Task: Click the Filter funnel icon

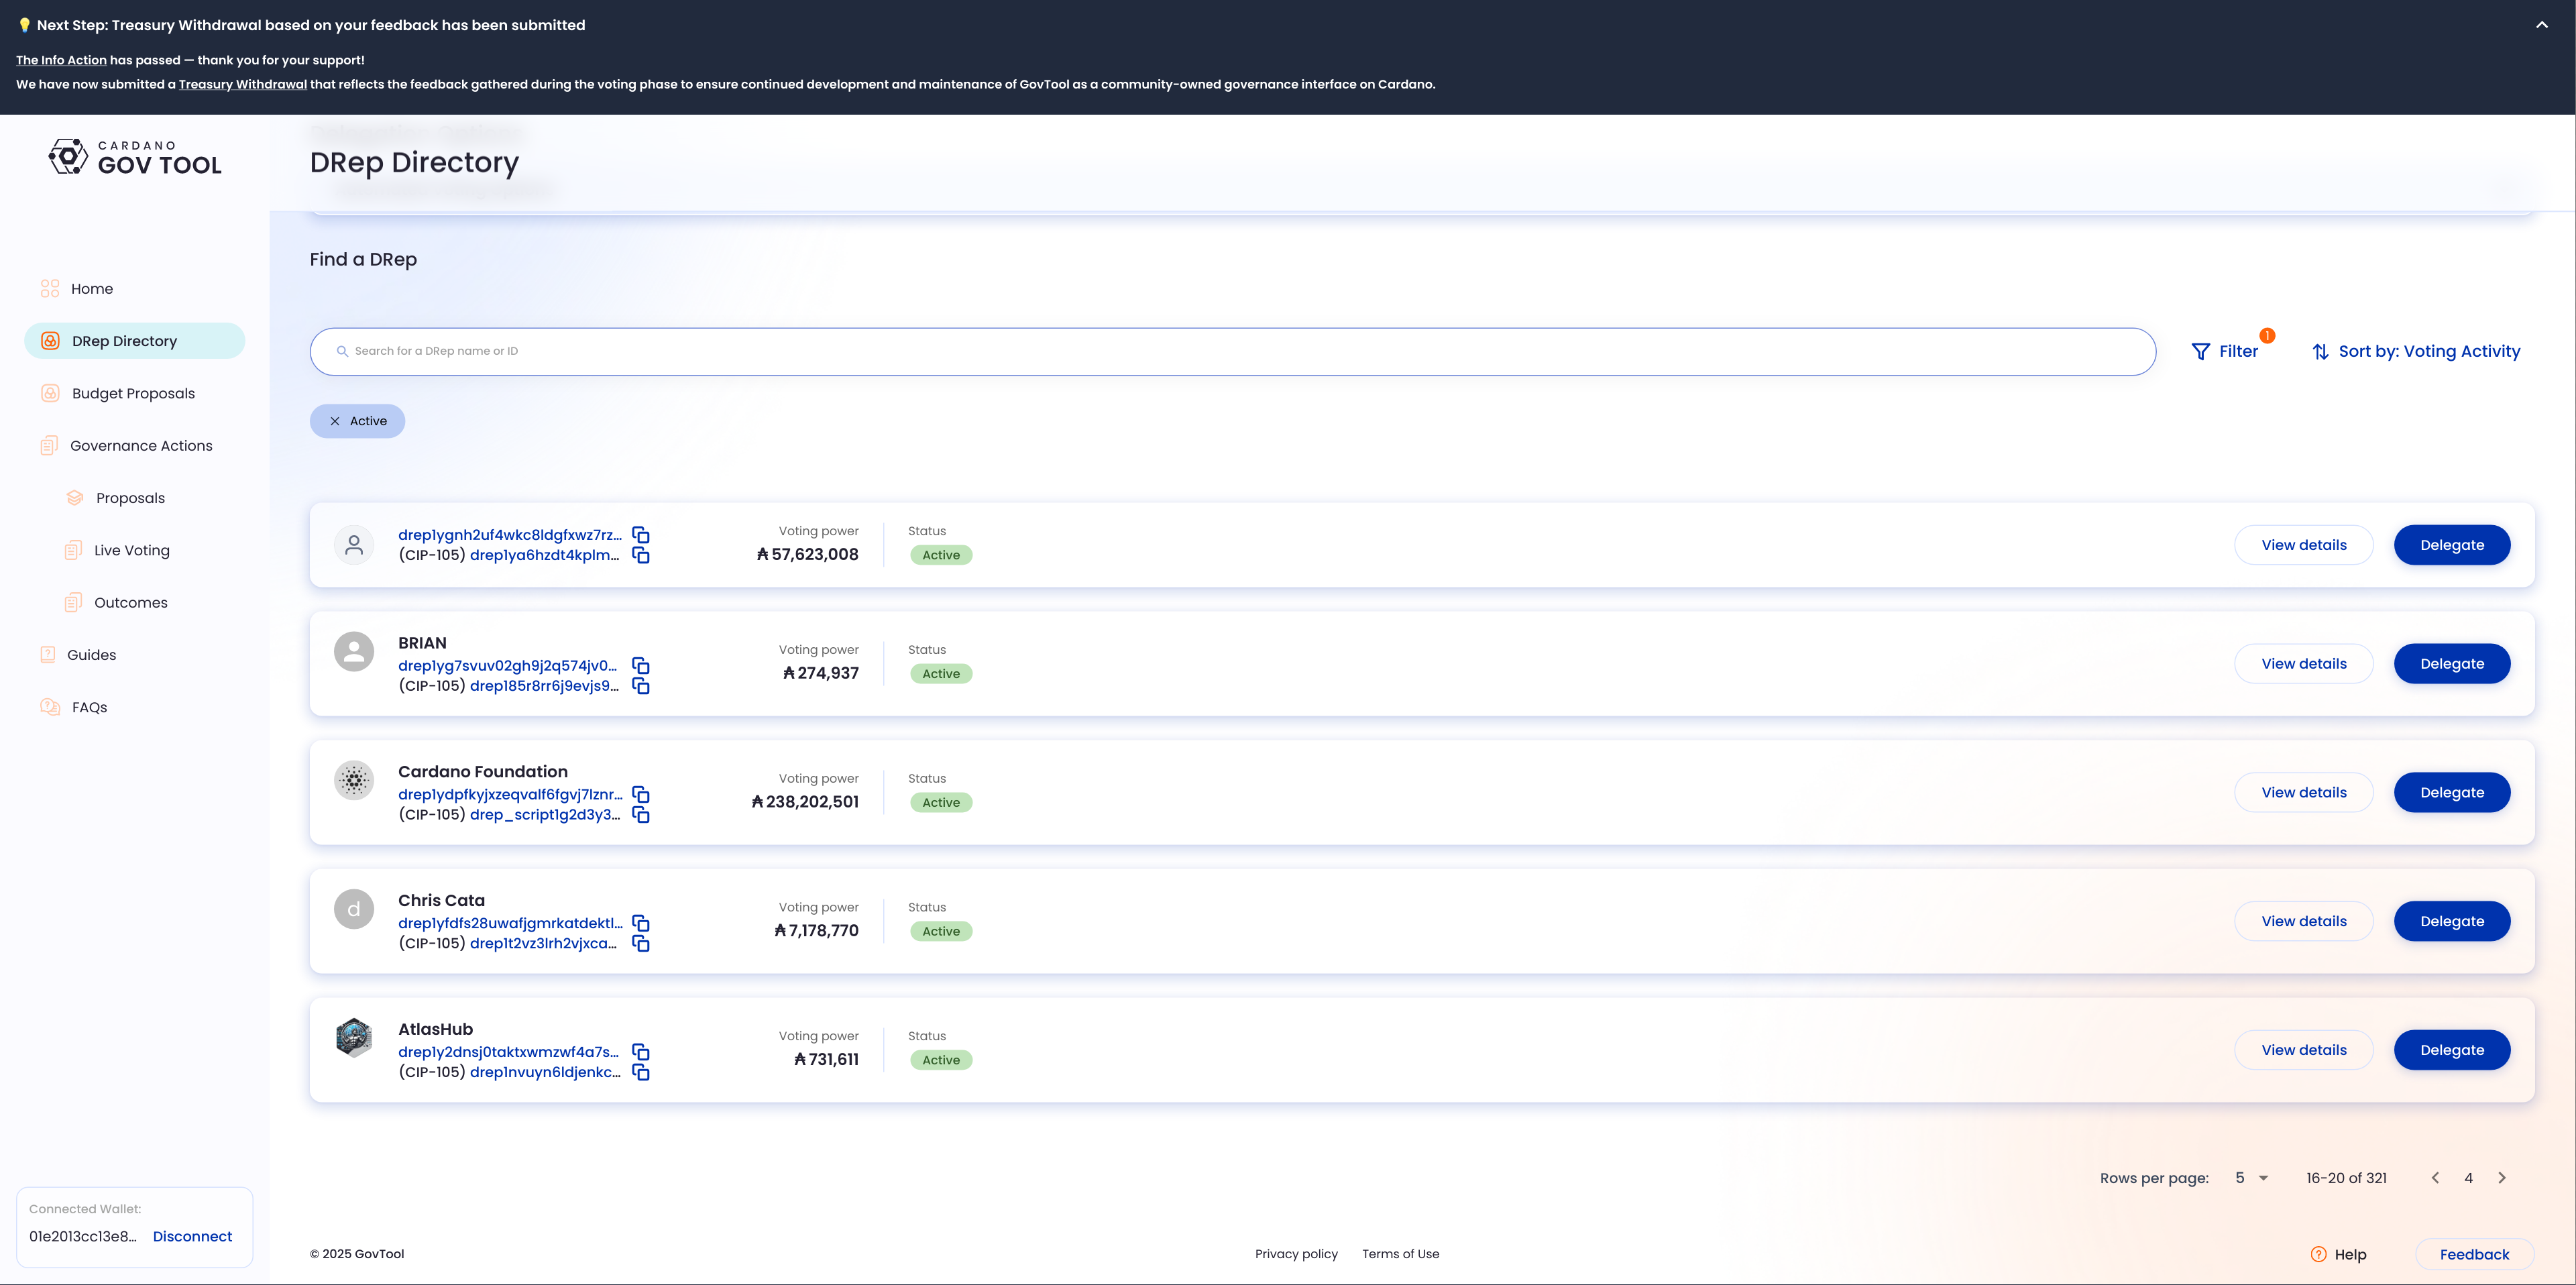Action: (2200, 352)
